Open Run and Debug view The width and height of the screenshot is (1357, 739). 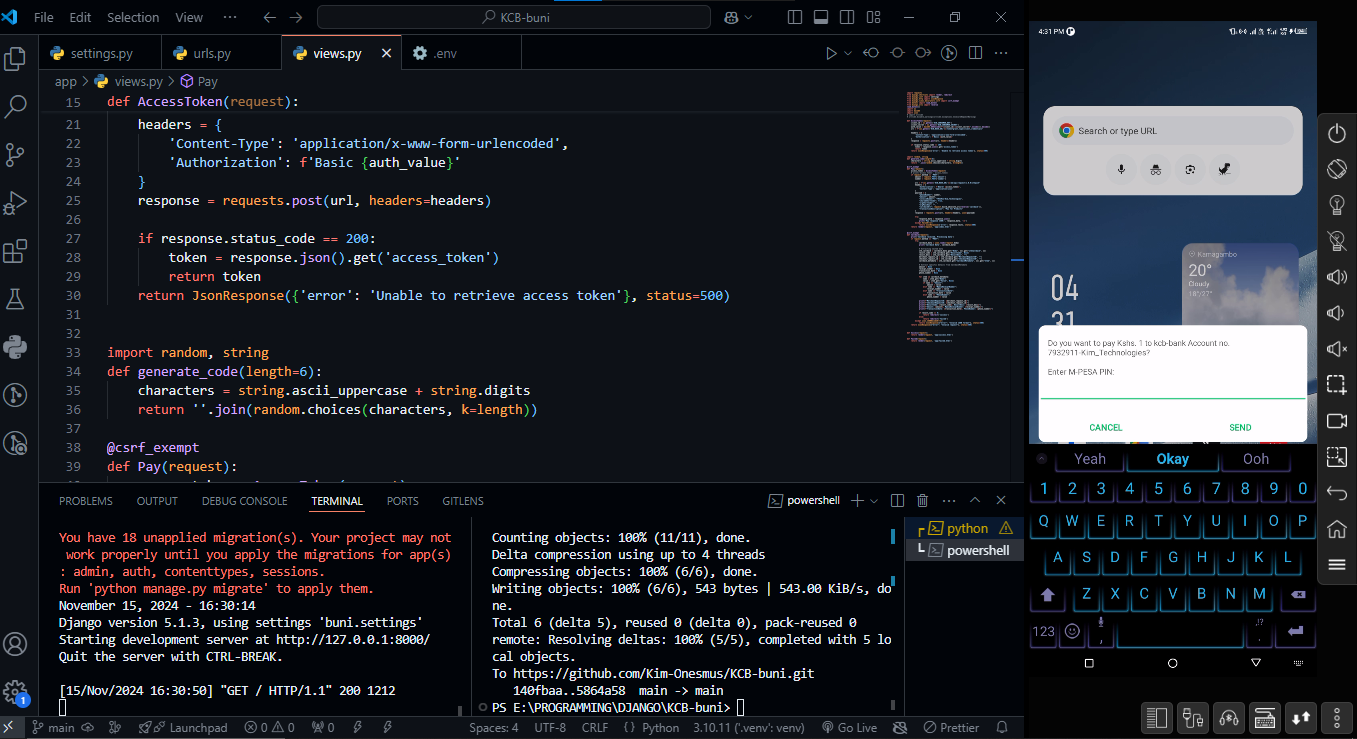click(15, 203)
